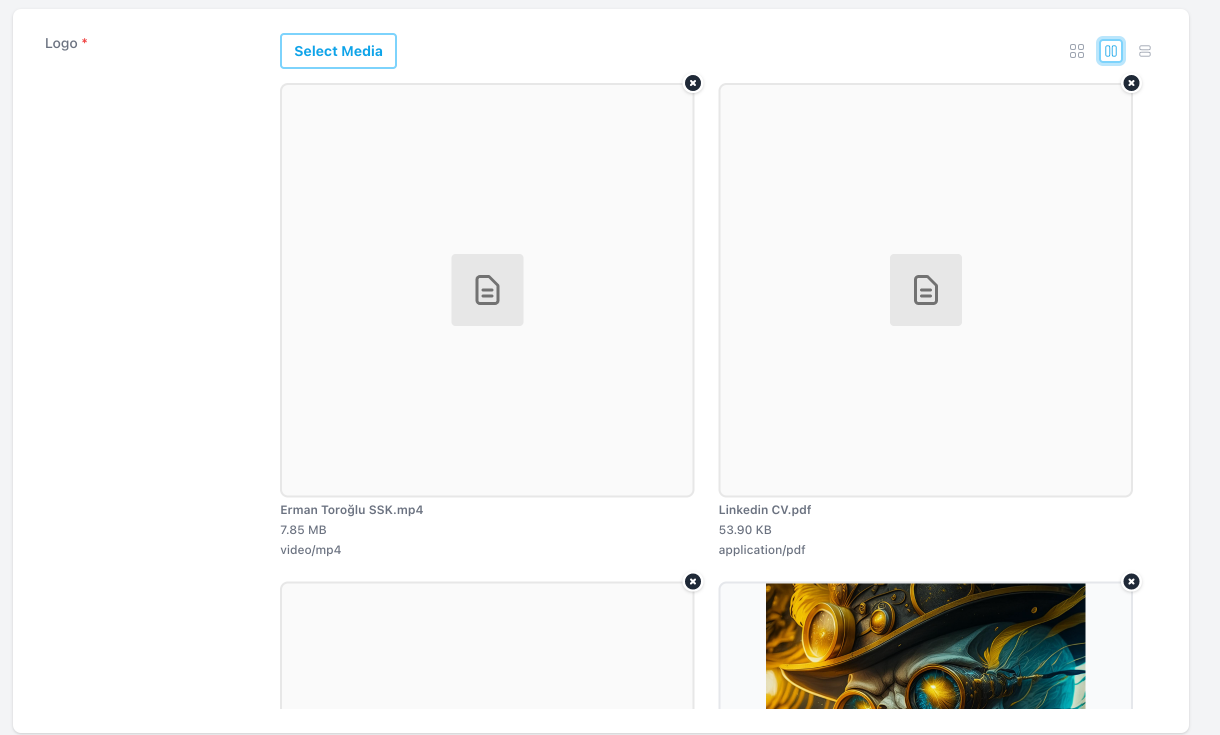
Task: Remove the bottom-left blank media item
Action: (x=693, y=582)
